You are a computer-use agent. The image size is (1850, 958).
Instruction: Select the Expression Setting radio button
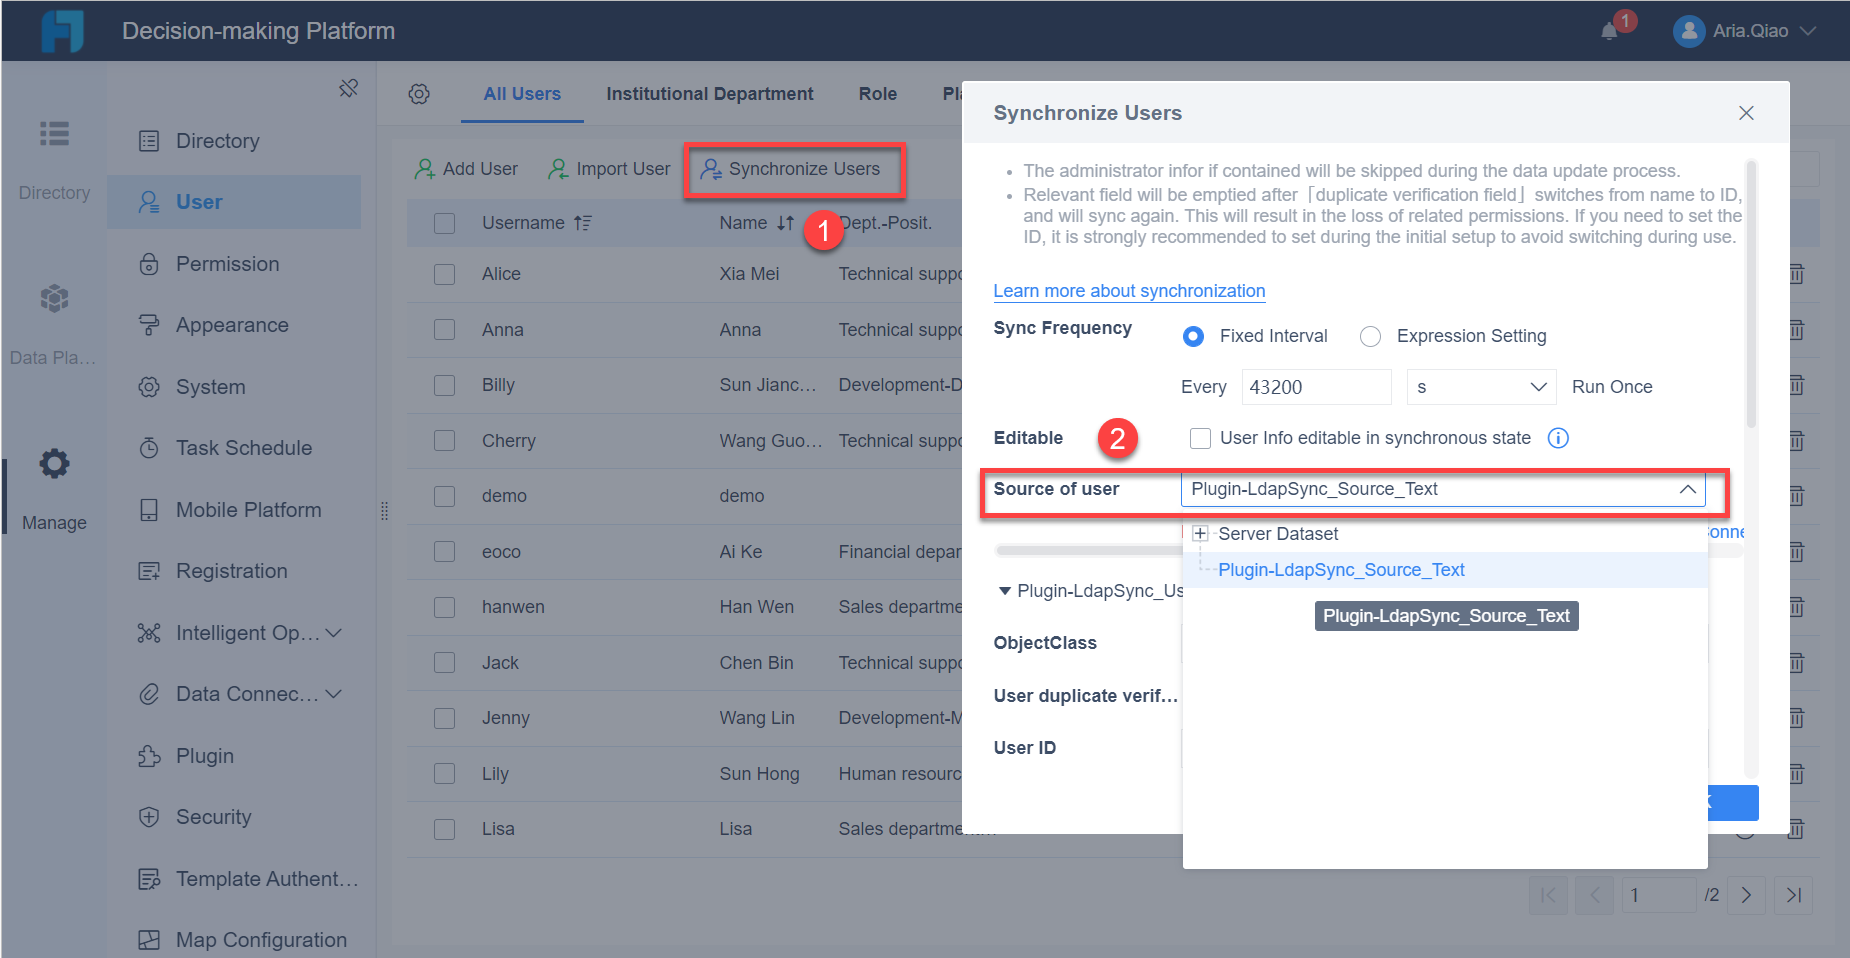(1370, 336)
